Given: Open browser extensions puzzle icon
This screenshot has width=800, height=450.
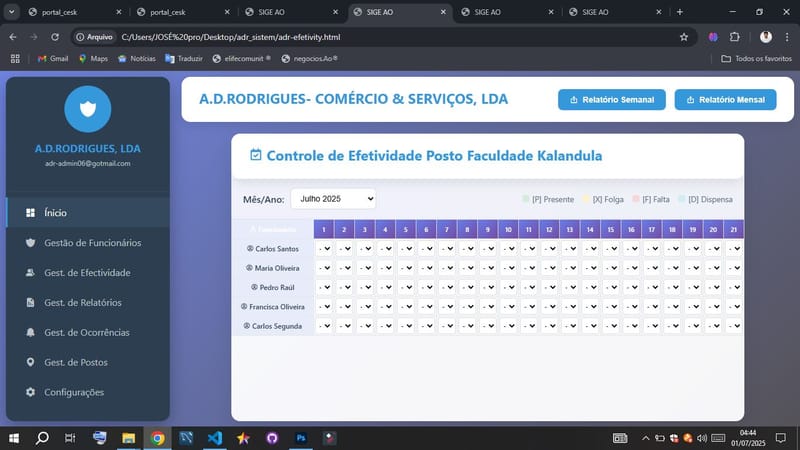Looking at the screenshot, I should 735,37.
